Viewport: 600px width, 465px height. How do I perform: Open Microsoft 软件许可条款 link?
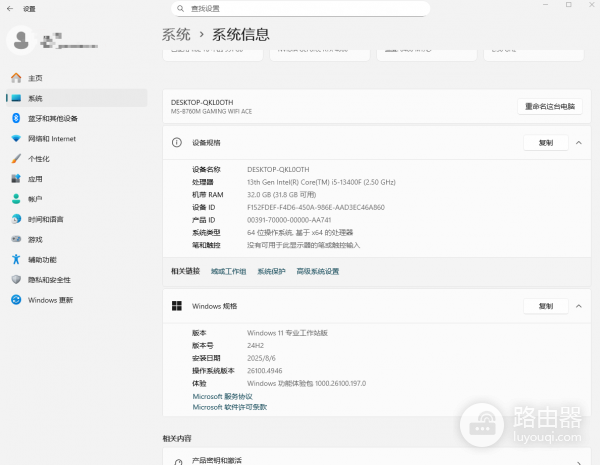[x=230, y=407]
